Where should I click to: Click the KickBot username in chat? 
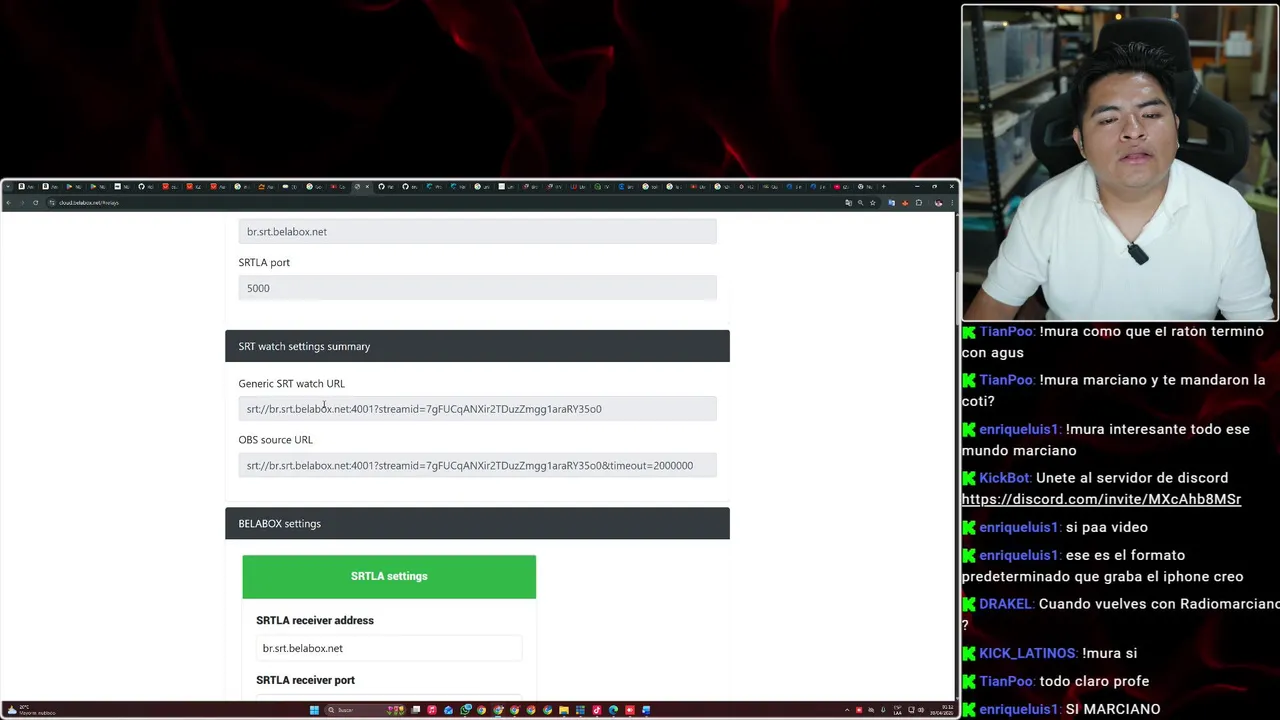click(x=1004, y=478)
